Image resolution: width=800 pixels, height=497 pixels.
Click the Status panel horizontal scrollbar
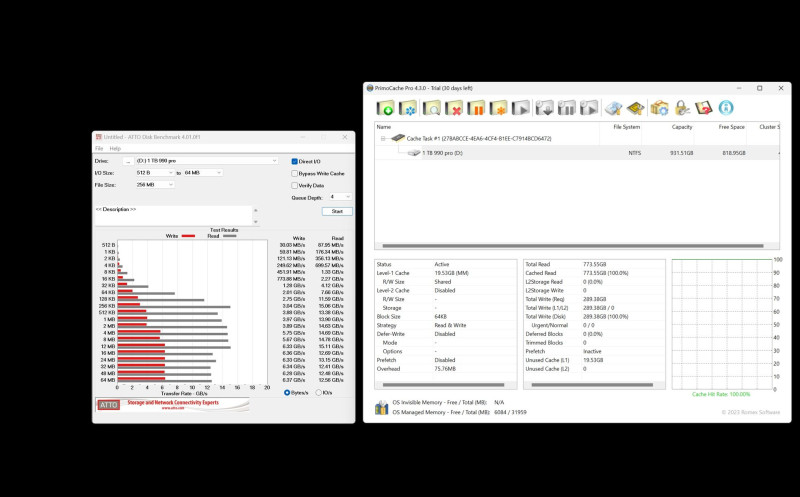coord(443,385)
